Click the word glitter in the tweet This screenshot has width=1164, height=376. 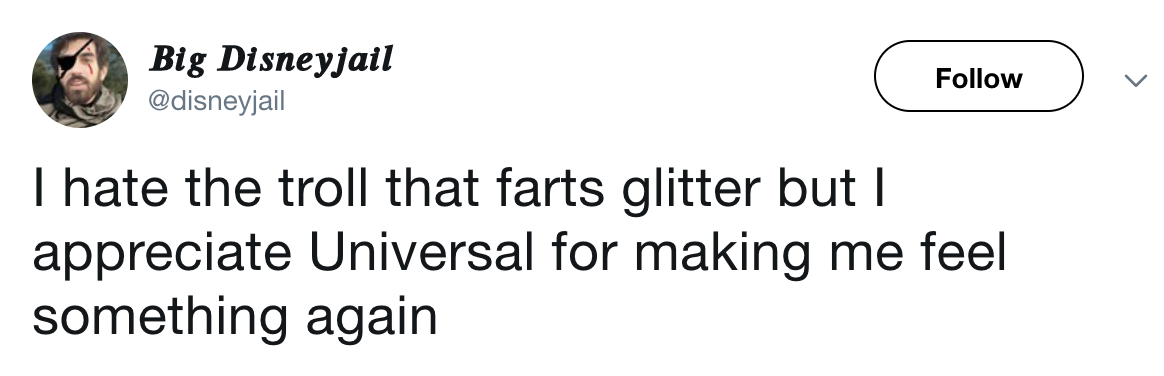[690, 188]
